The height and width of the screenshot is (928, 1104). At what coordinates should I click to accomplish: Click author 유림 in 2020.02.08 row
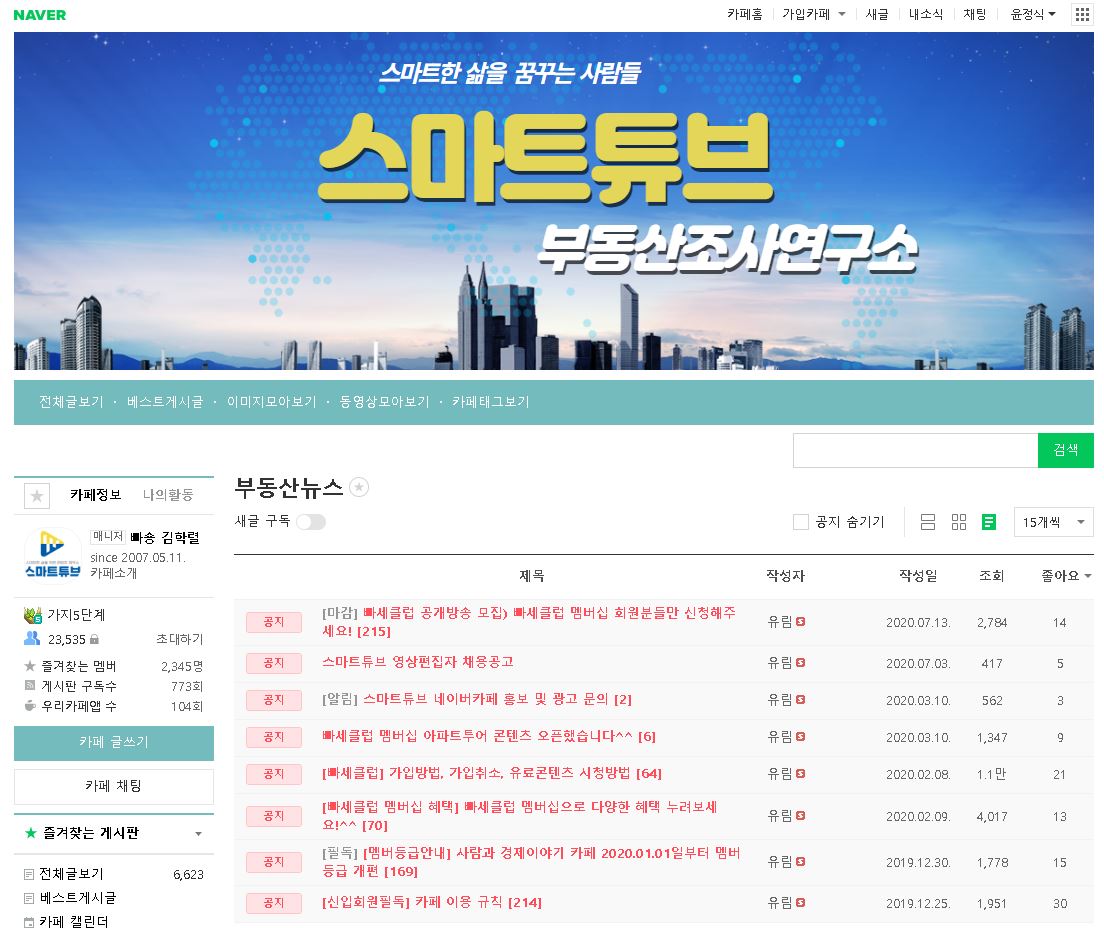[x=779, y=774]
